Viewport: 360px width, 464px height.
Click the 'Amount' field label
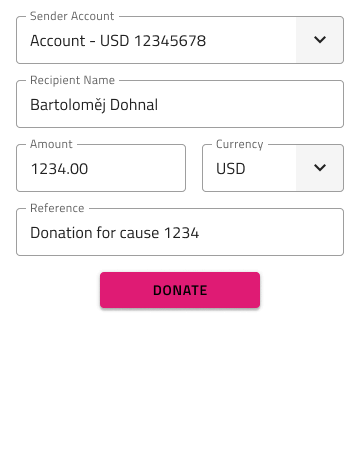(51, 144)
